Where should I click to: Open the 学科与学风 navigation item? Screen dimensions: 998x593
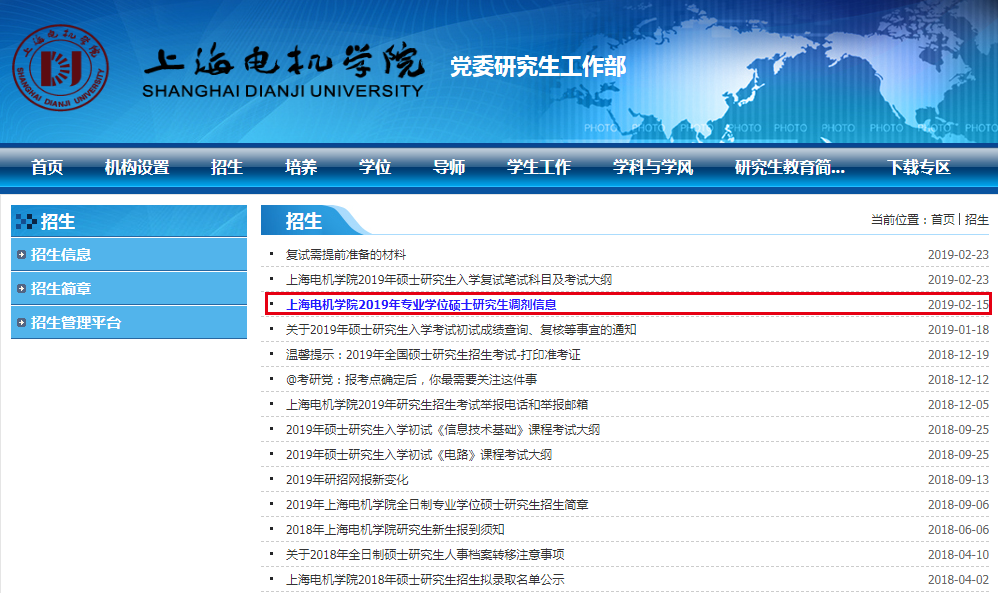652,167
